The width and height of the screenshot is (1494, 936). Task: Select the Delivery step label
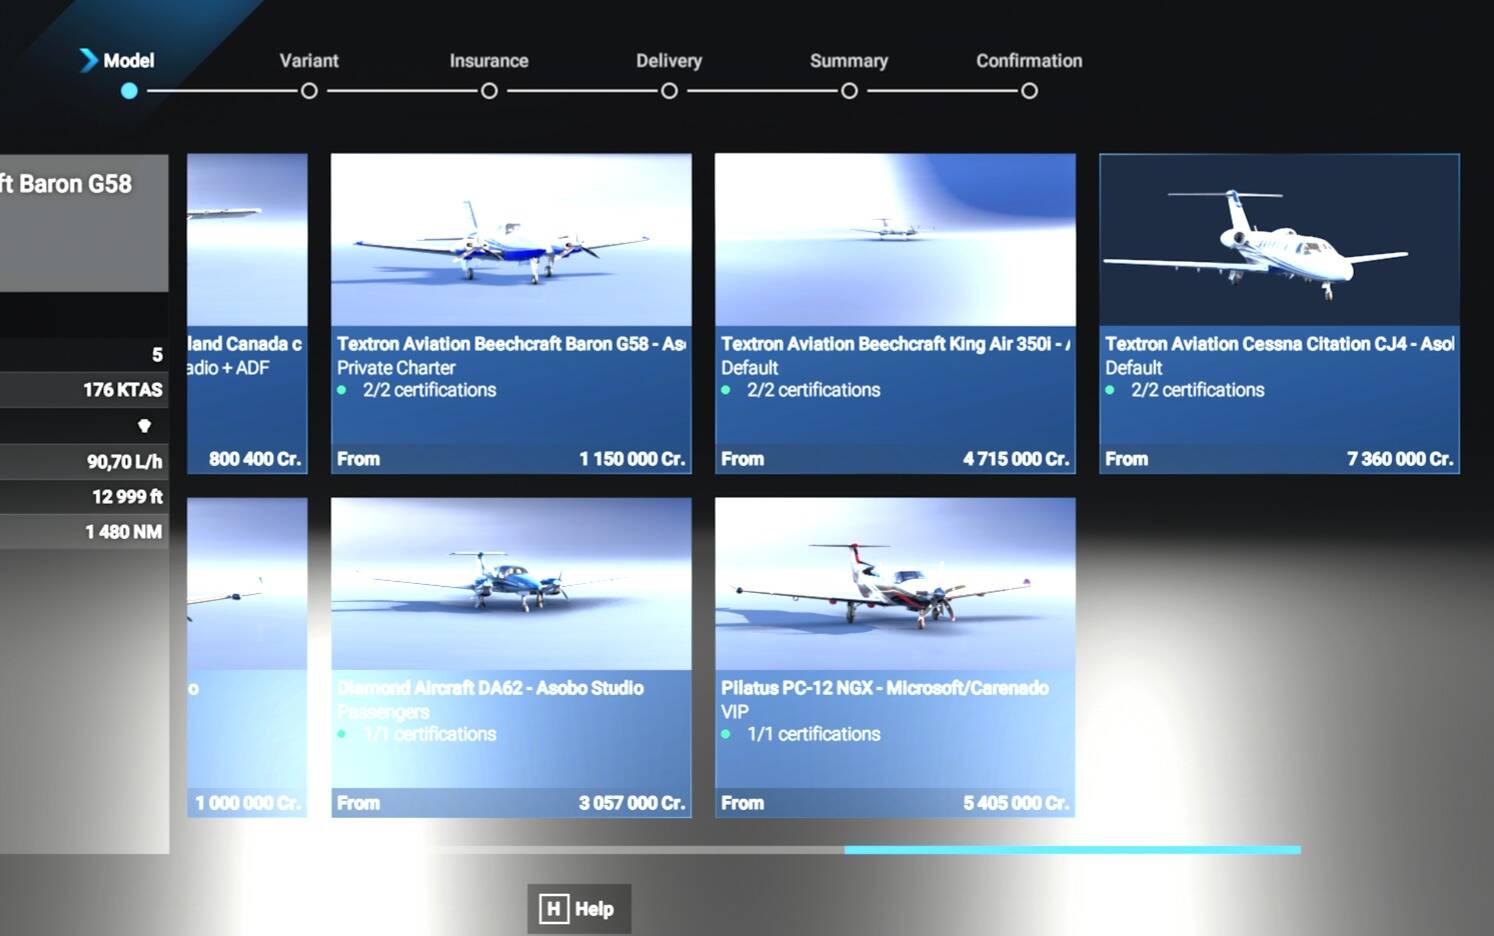click(669, 60)
